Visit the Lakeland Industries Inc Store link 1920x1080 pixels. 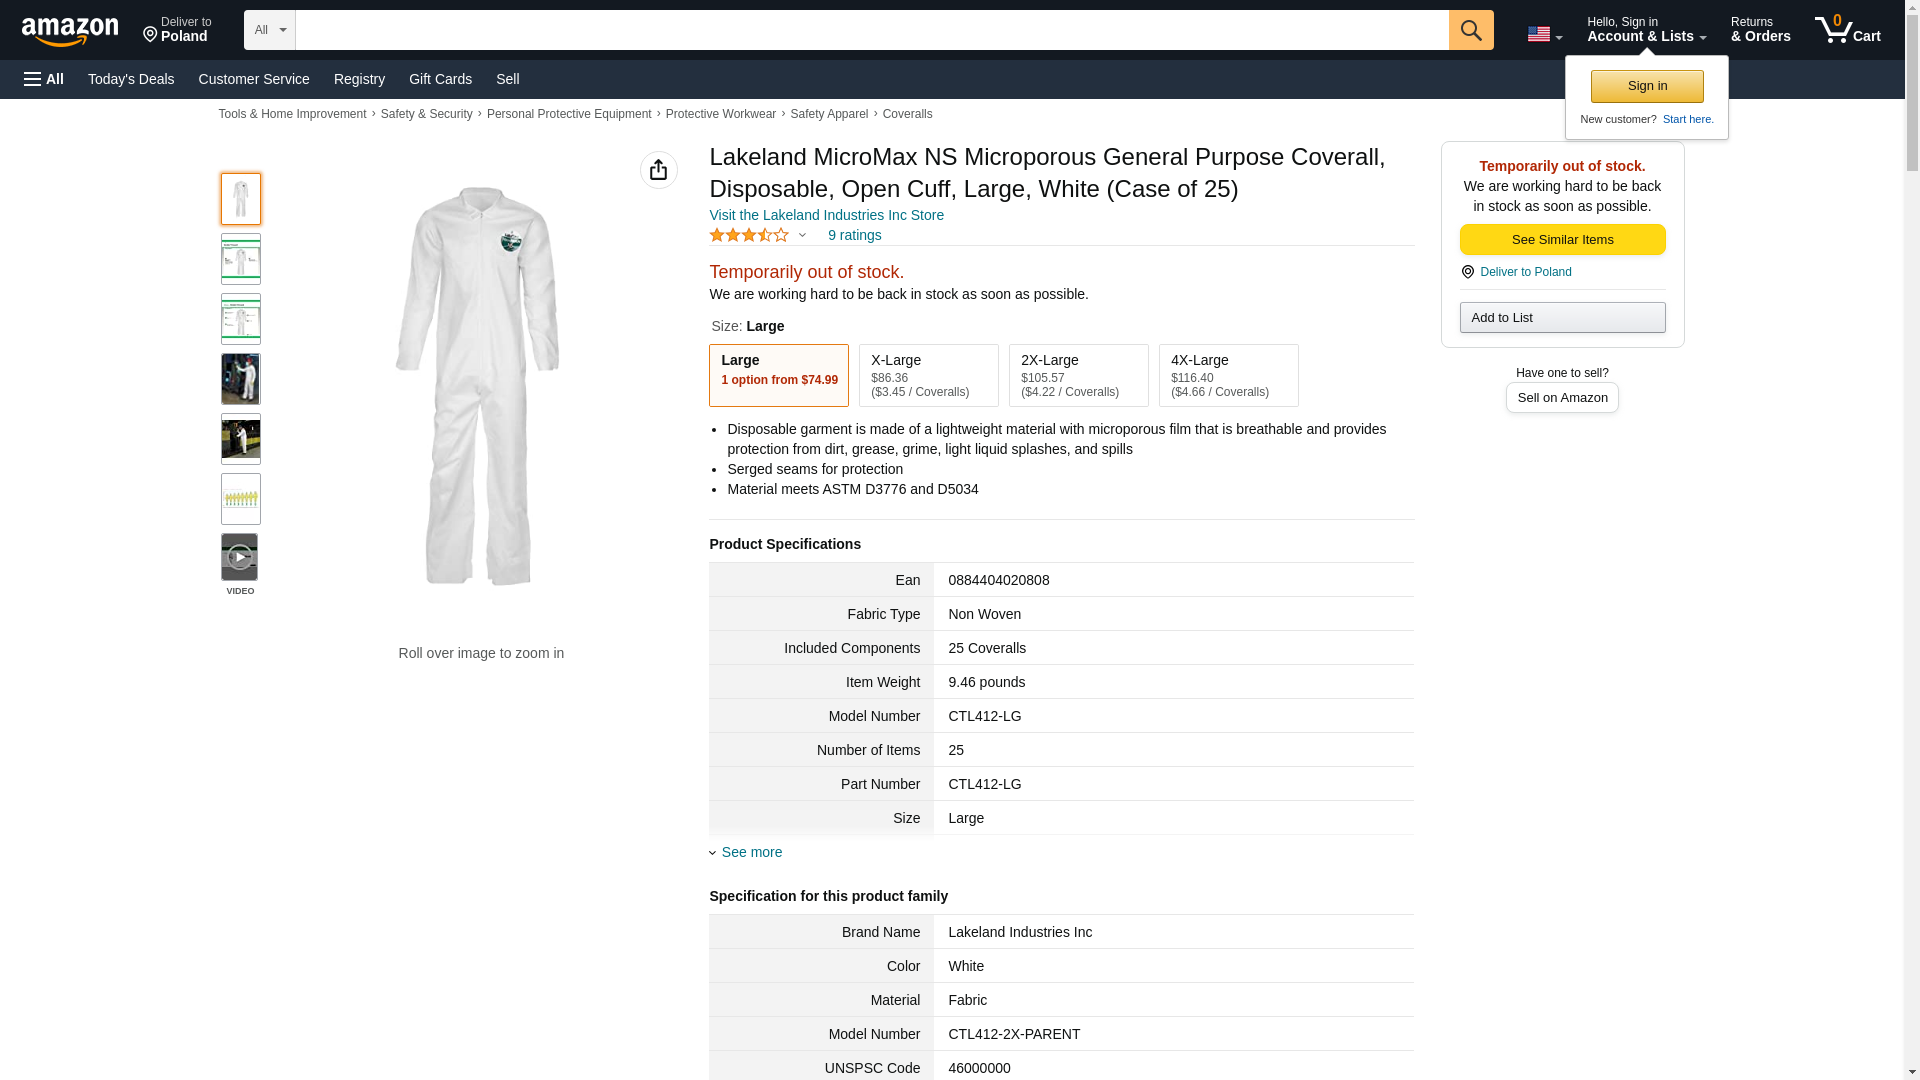(x=826, y=215)
